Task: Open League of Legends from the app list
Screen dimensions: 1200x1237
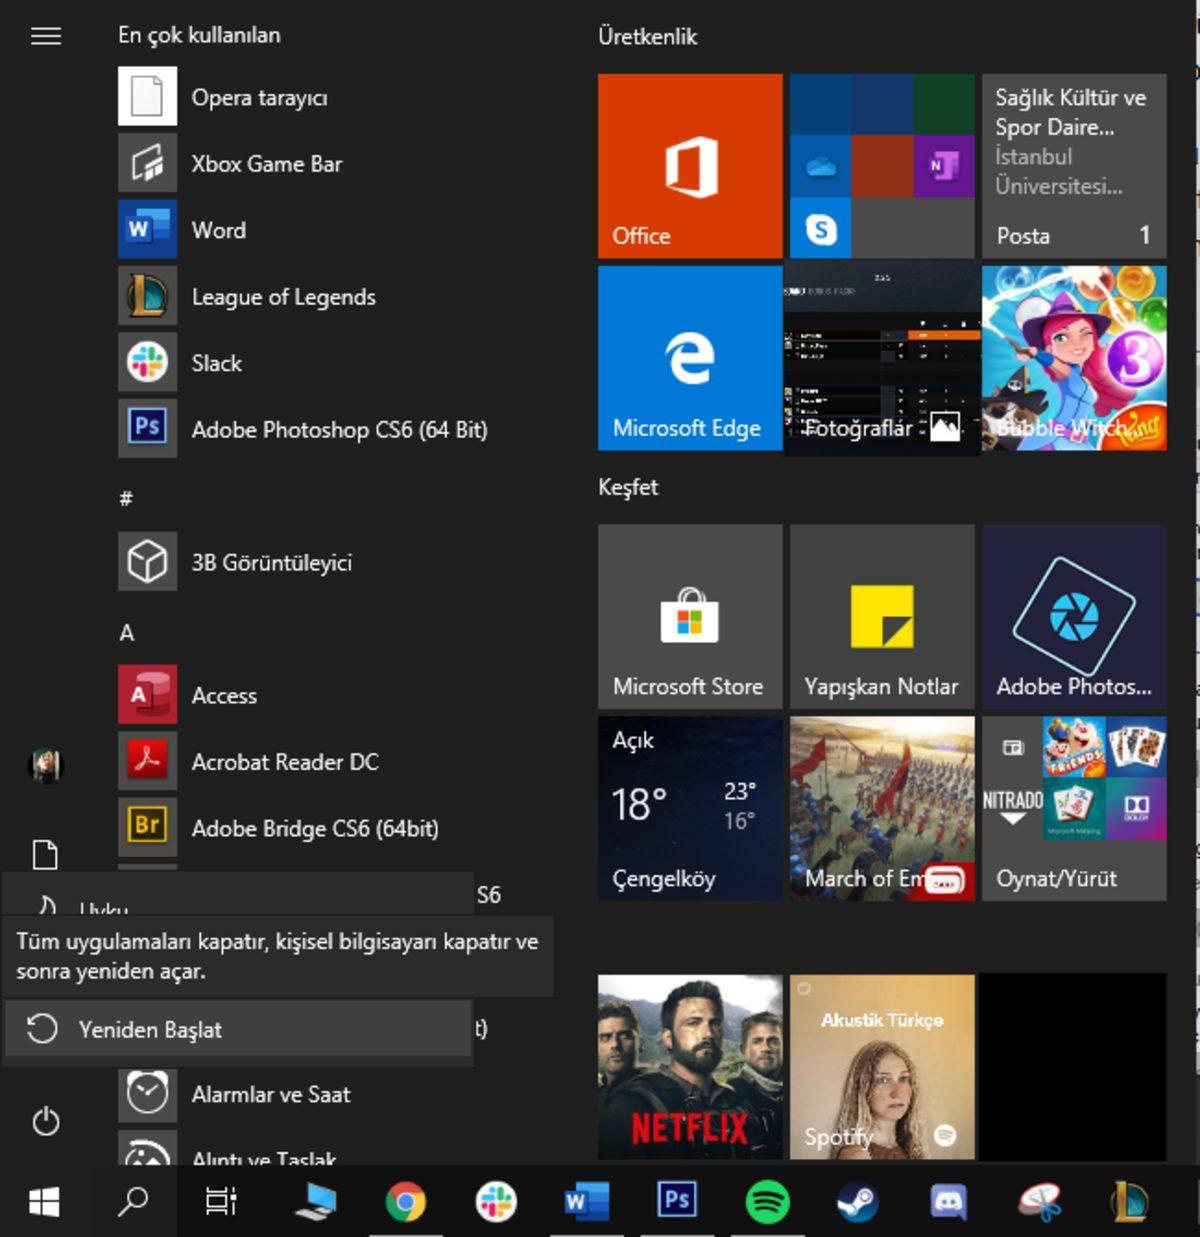Action: click(283, 297)
